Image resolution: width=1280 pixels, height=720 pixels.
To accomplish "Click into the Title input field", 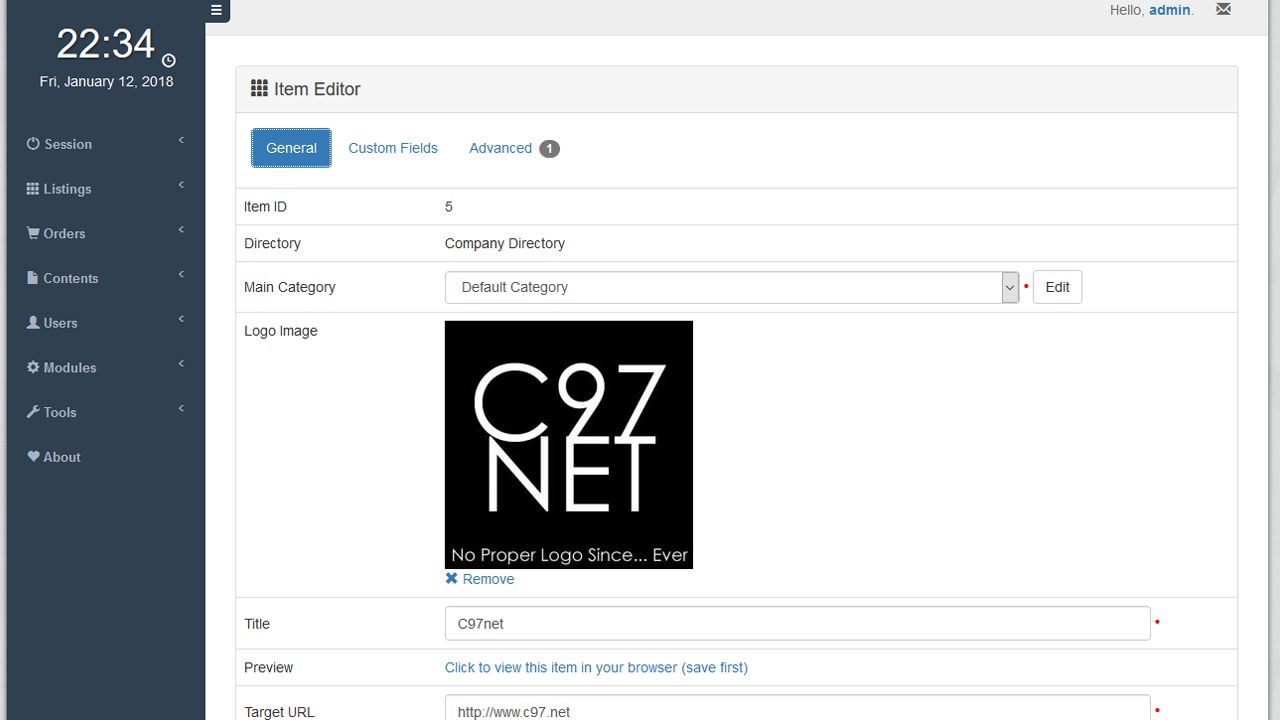I will click(x=797, y=623).
